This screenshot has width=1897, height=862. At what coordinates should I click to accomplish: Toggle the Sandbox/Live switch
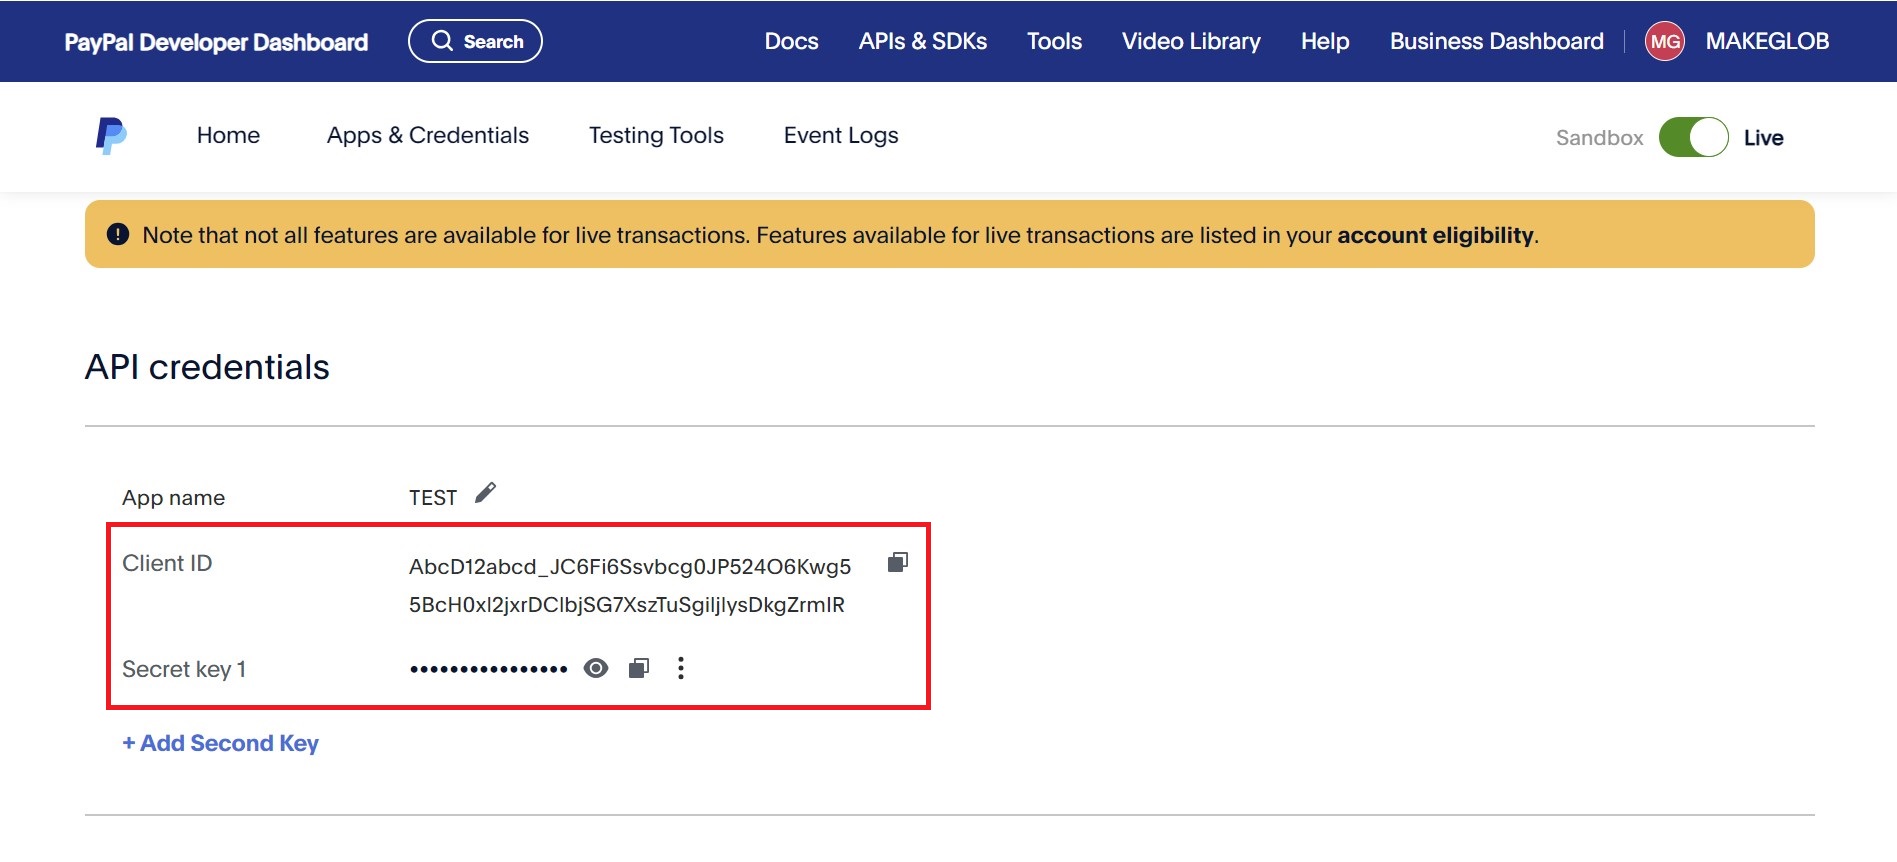(x=1693, y=137)
